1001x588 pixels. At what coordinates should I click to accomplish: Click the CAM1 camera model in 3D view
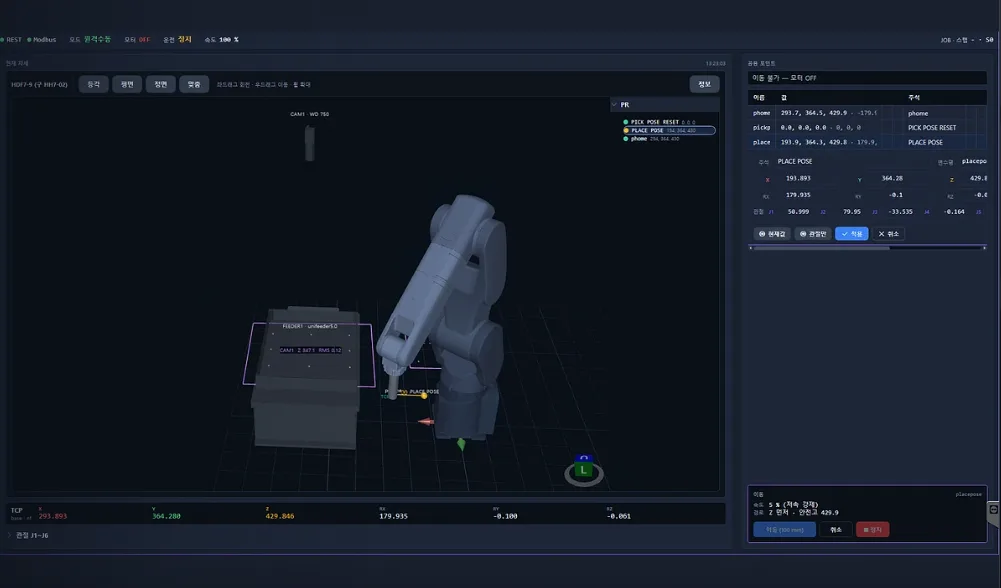[x=310, y=143]
